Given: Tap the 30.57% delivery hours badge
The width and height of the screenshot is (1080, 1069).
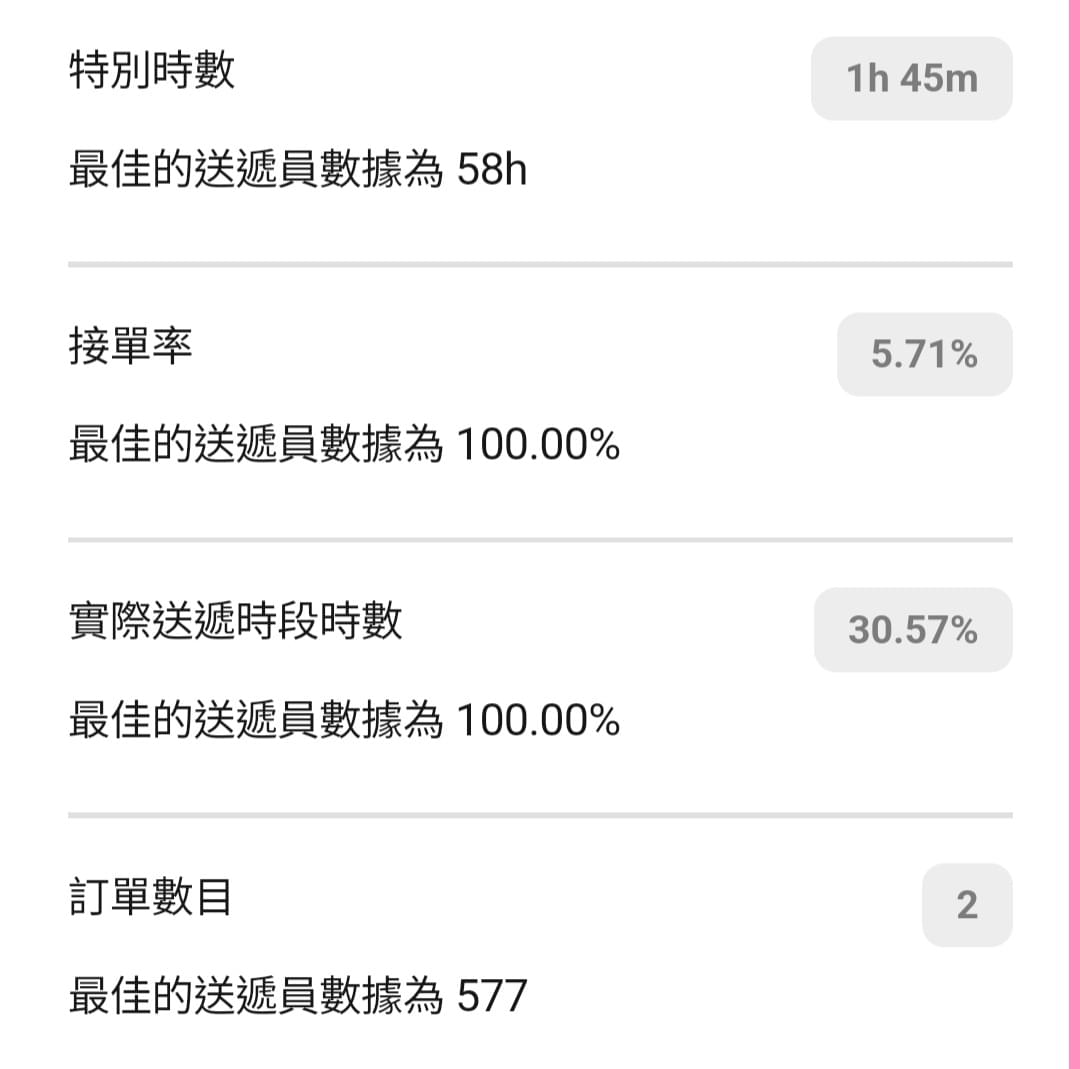Looking at the screenshot, I should click(913, 630).
